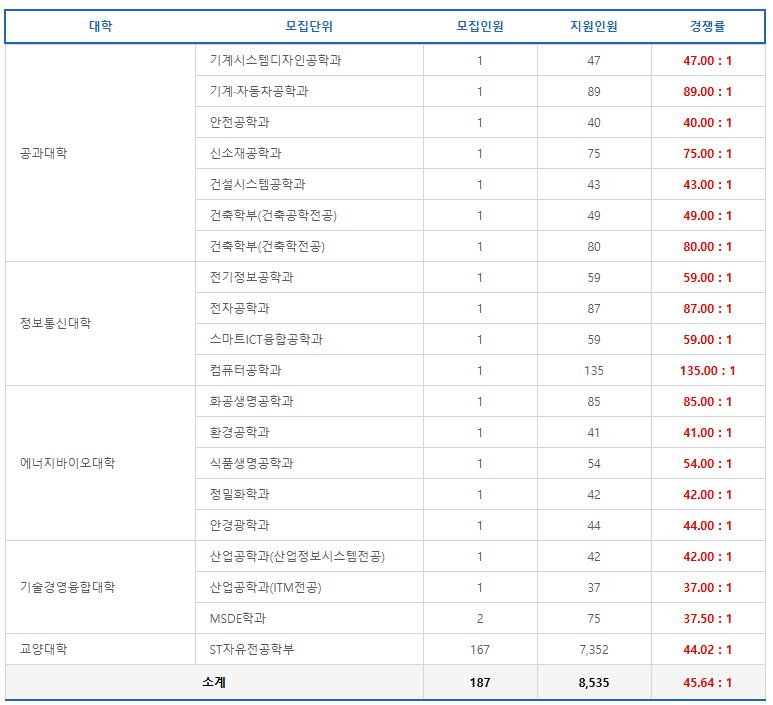This screenshot has width=773, height=705.
Task: Click 안경광학과 department name
Action: point(240,526)
